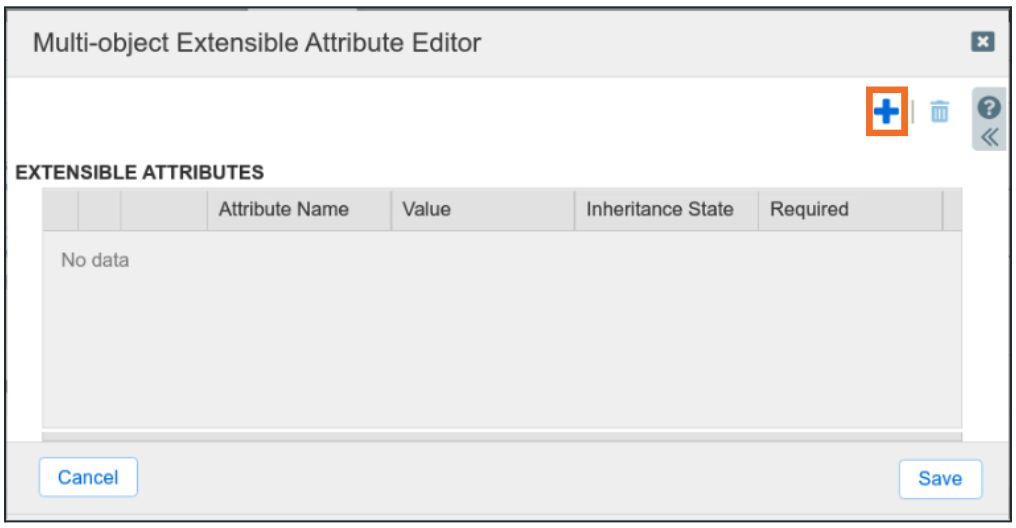
Task: Select the Inheritance State column header
Action: point(660,210)
